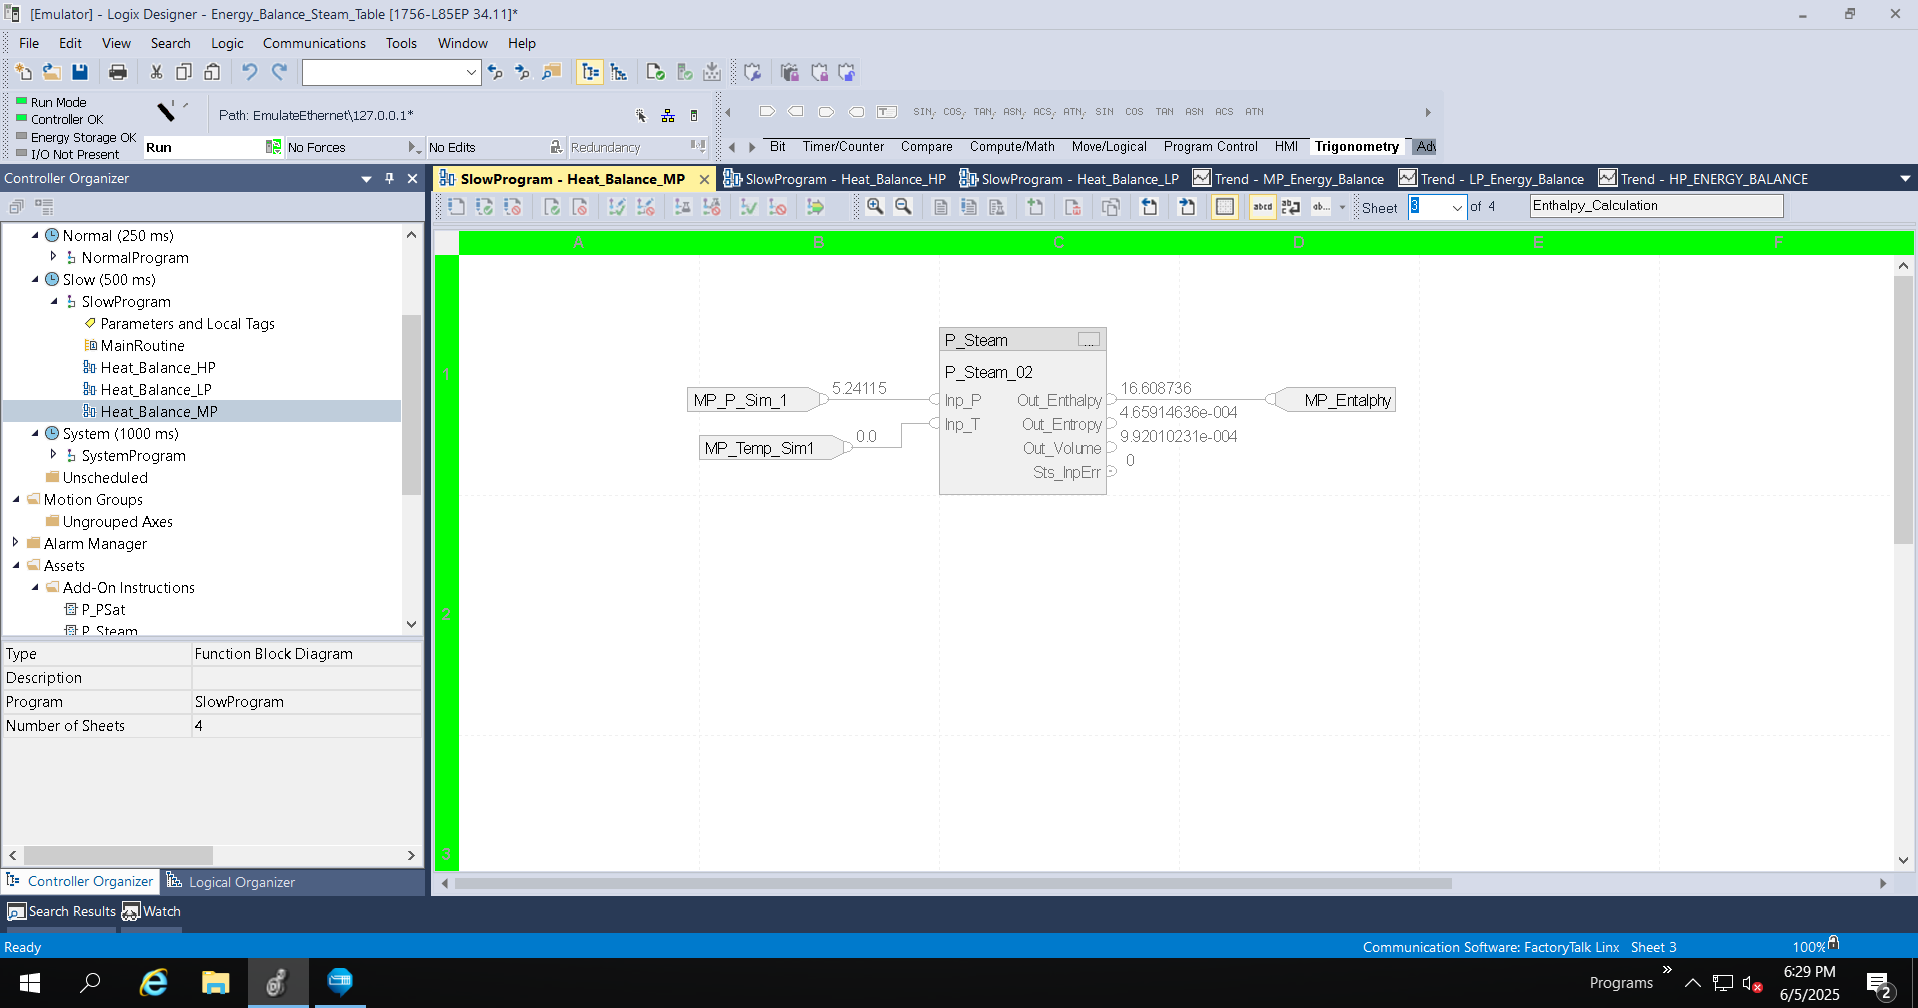1918x1008 pixels.
Task: Open P_Steam block properties via its ellipsis button
Action: (1088, 340)
